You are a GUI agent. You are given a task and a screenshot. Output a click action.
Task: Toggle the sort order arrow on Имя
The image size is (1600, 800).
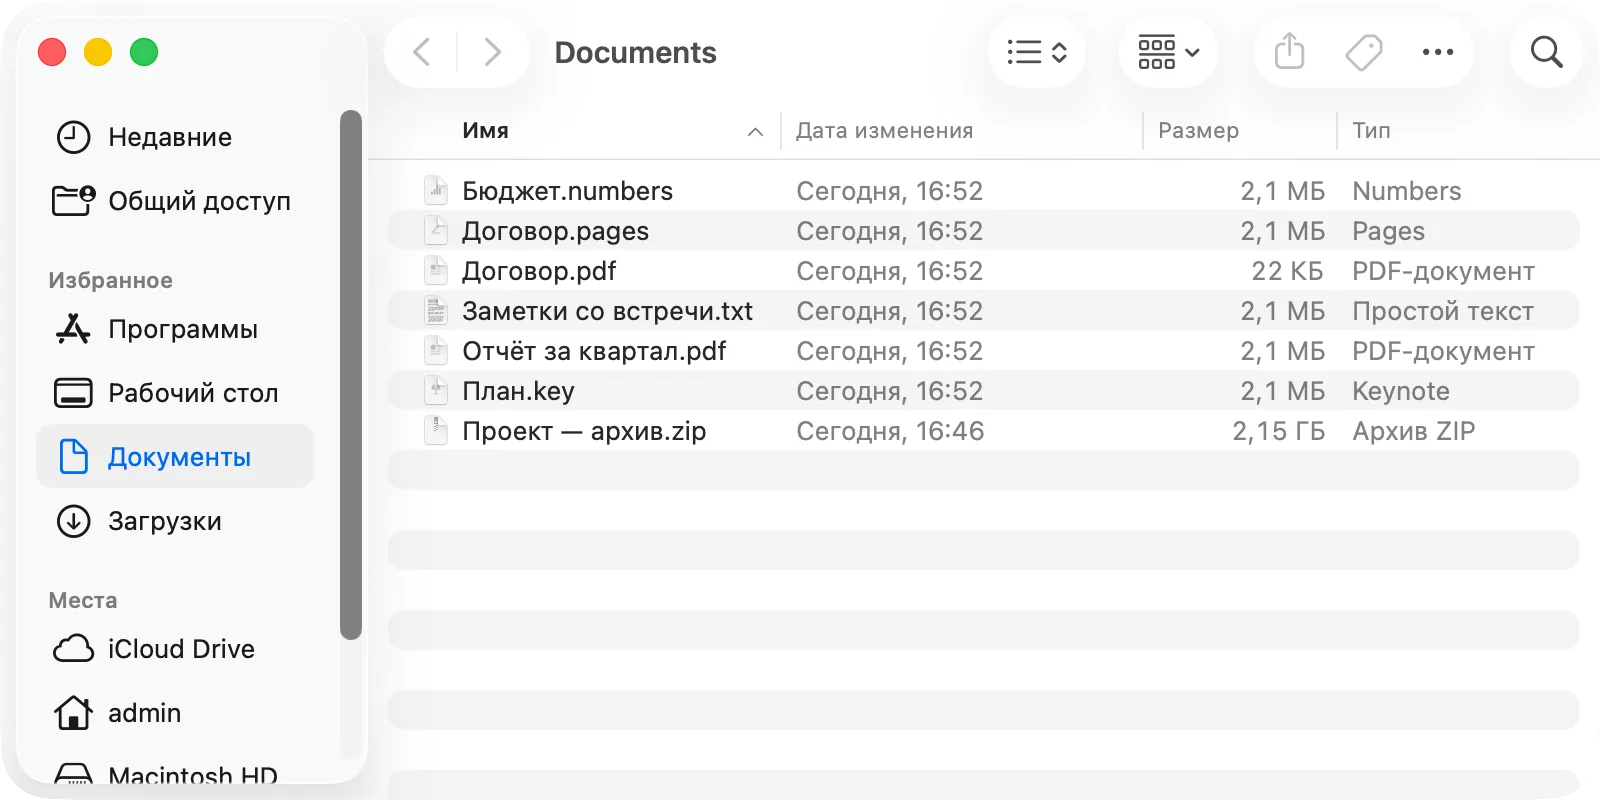(755, 132)
